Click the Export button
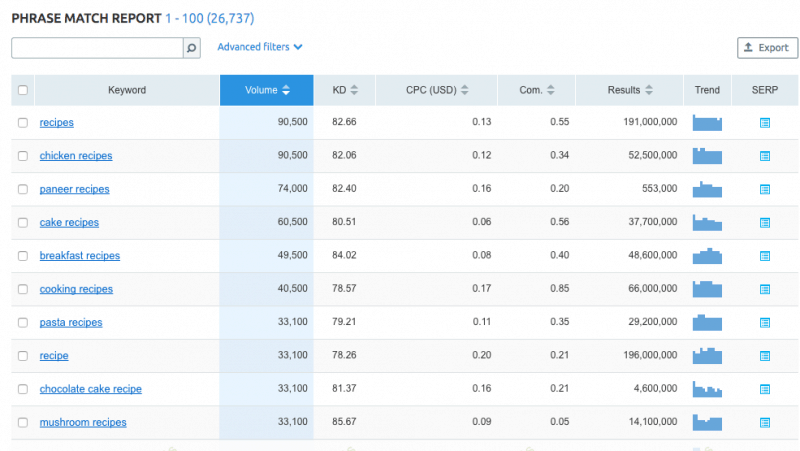The width and height of the screenshot is (800, 451). pos(767,48)
